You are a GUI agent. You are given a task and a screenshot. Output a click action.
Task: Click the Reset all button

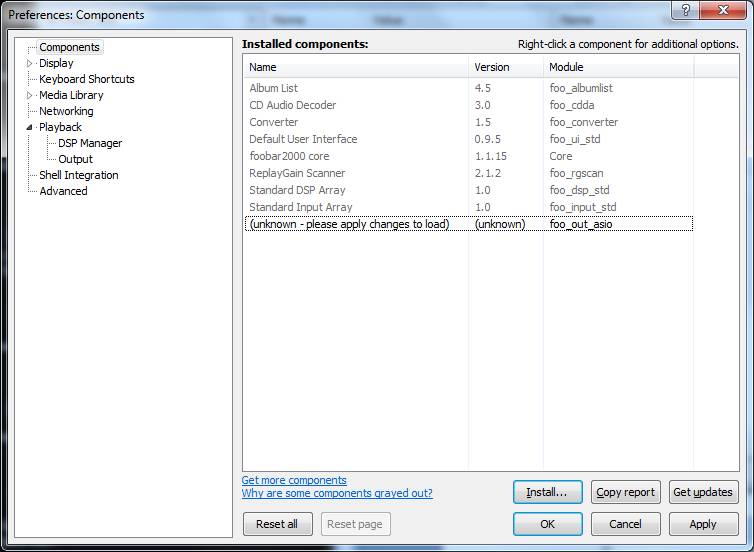tap(277, 524)
